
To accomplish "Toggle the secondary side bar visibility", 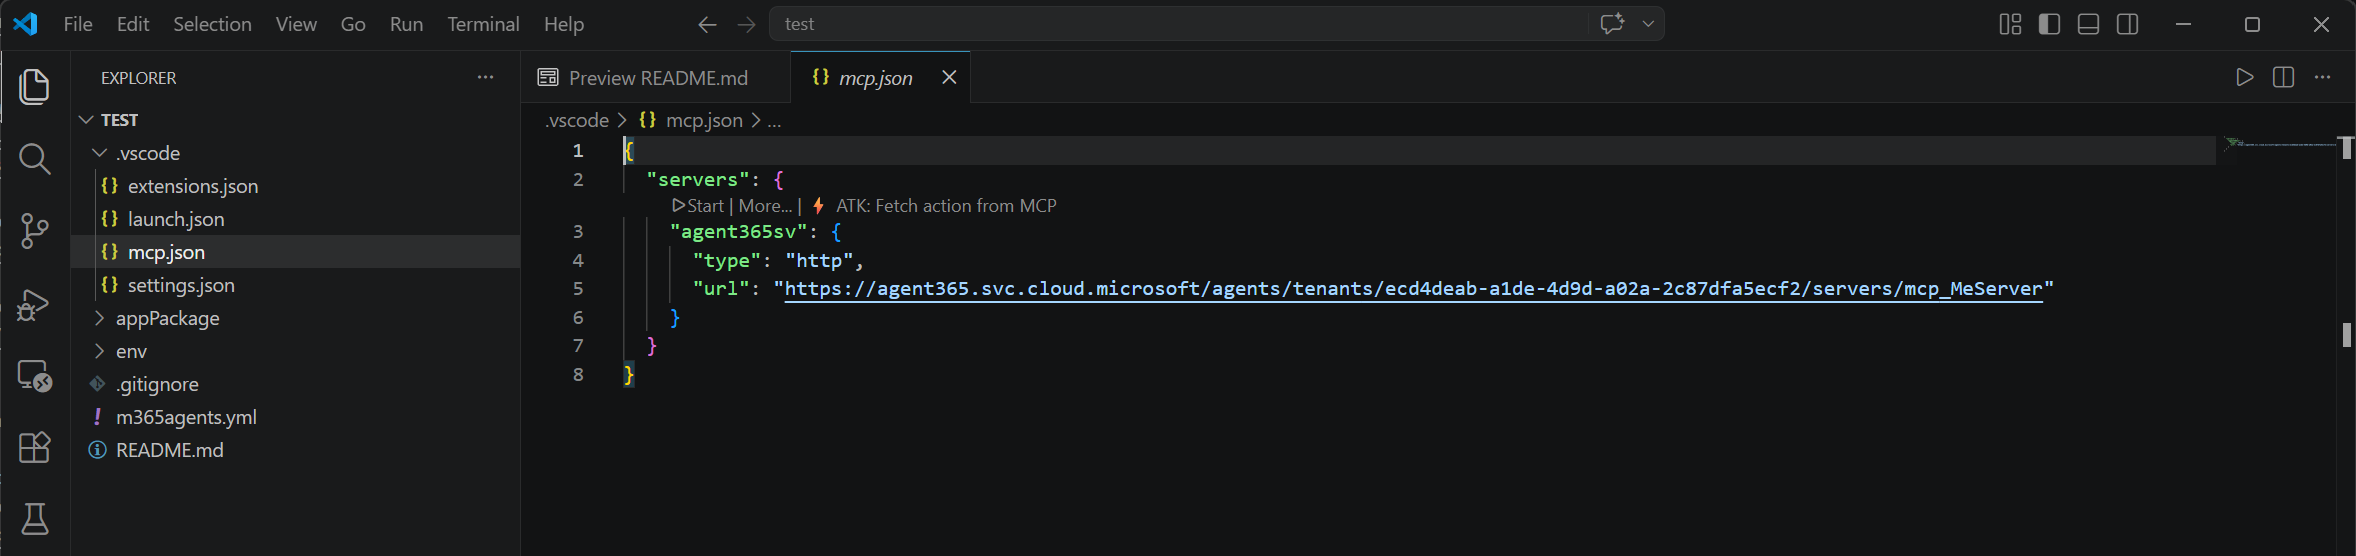I will click(2127, 24).
